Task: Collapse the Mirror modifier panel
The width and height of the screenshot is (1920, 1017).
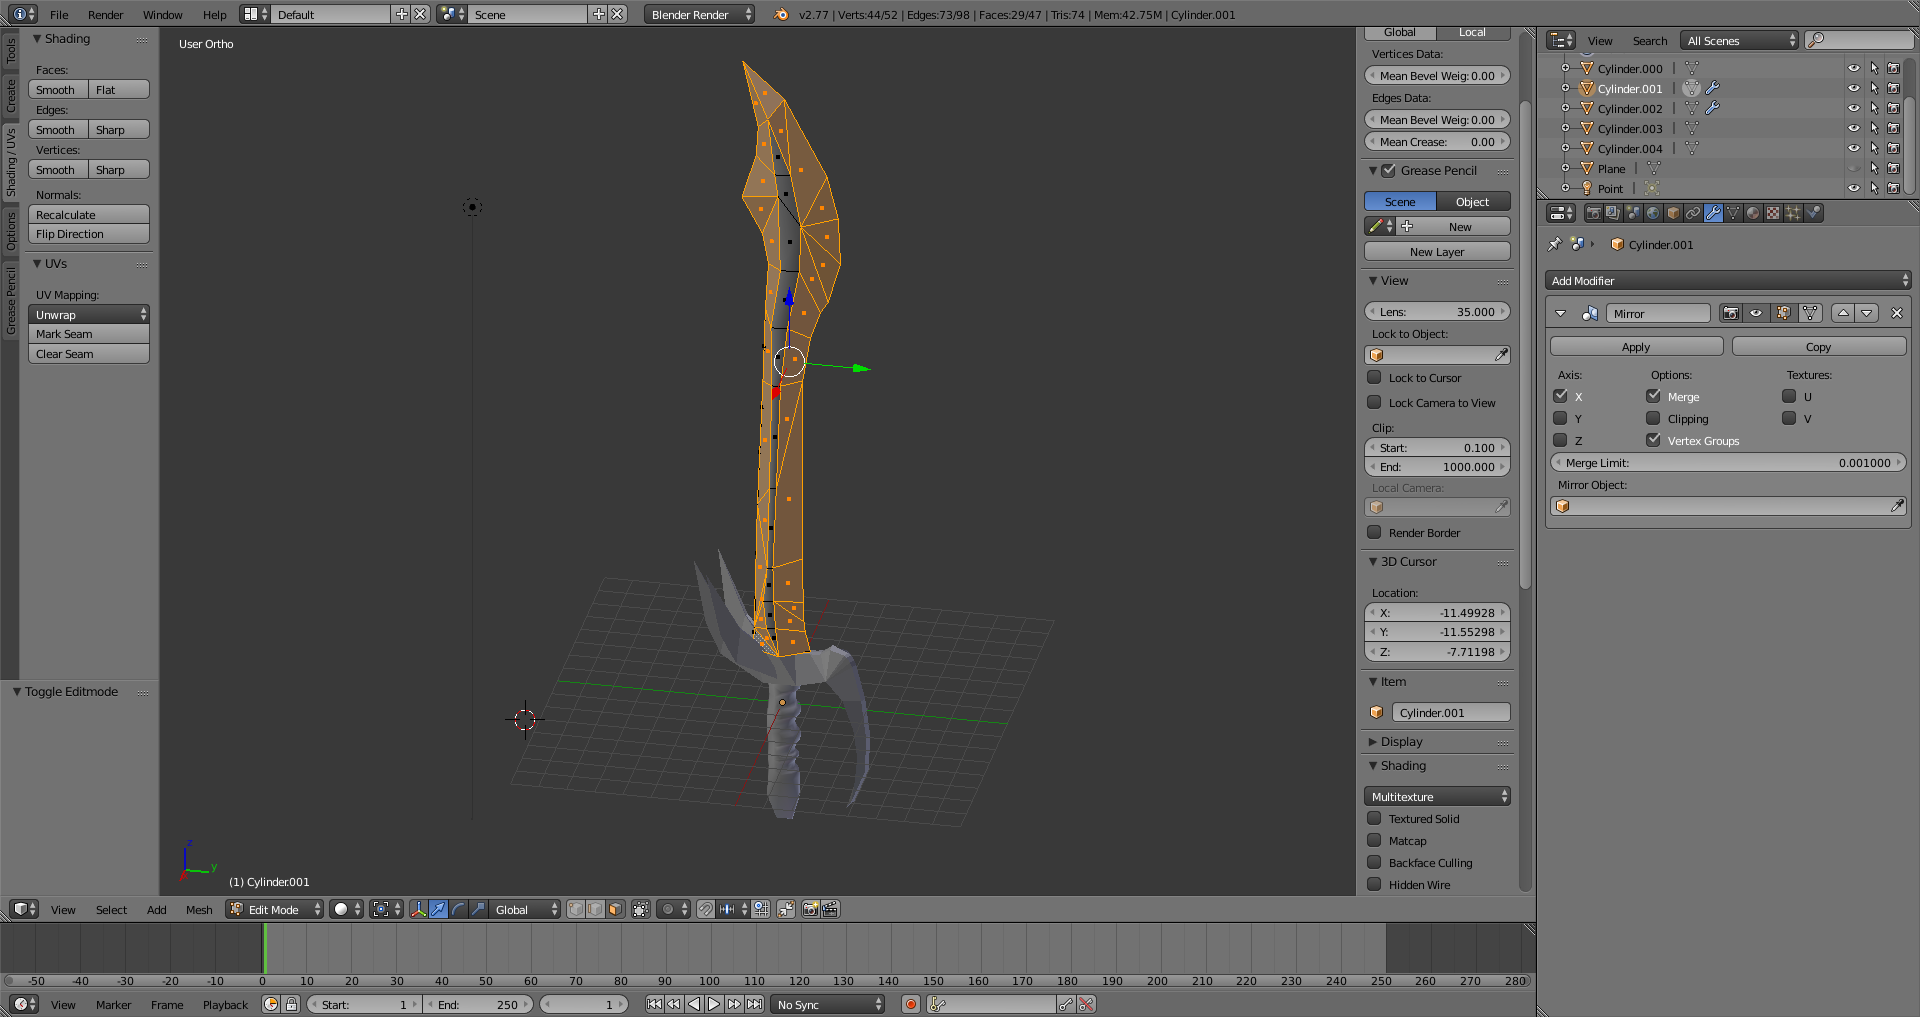Action: point(1560,313)
